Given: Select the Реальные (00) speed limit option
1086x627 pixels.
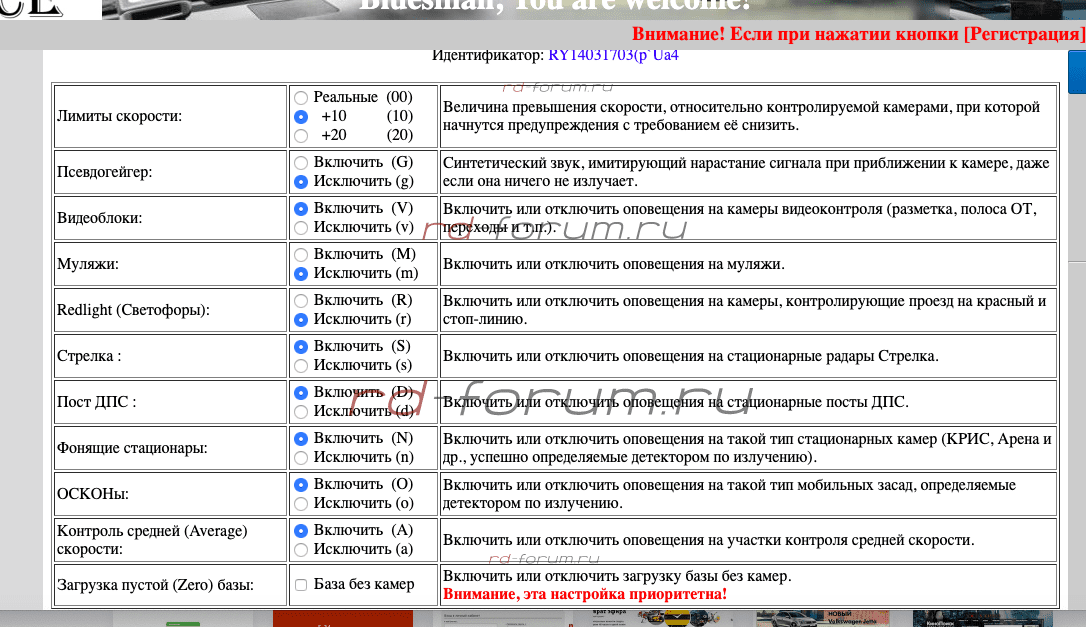Looking at the screenshot, I should (301, 98).
